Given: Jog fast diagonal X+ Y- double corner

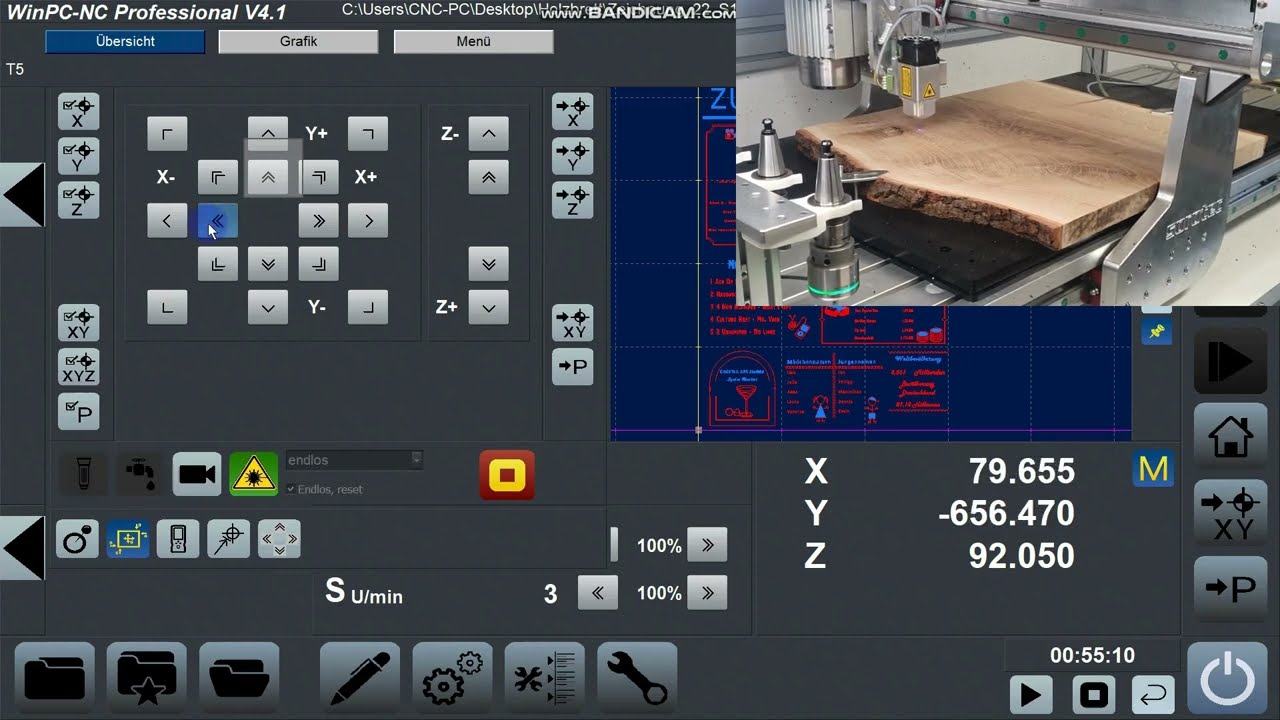Looking at the screenshot, I should click(x=319, y=264).
